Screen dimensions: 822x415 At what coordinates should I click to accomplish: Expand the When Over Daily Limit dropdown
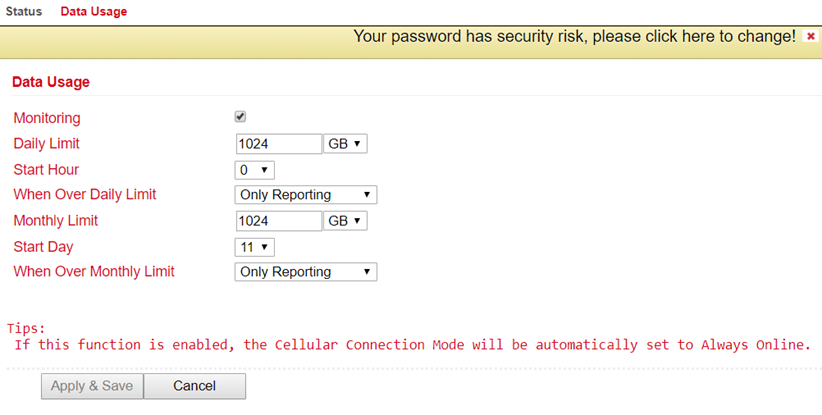pyautogui.click(x=306, y=195)
